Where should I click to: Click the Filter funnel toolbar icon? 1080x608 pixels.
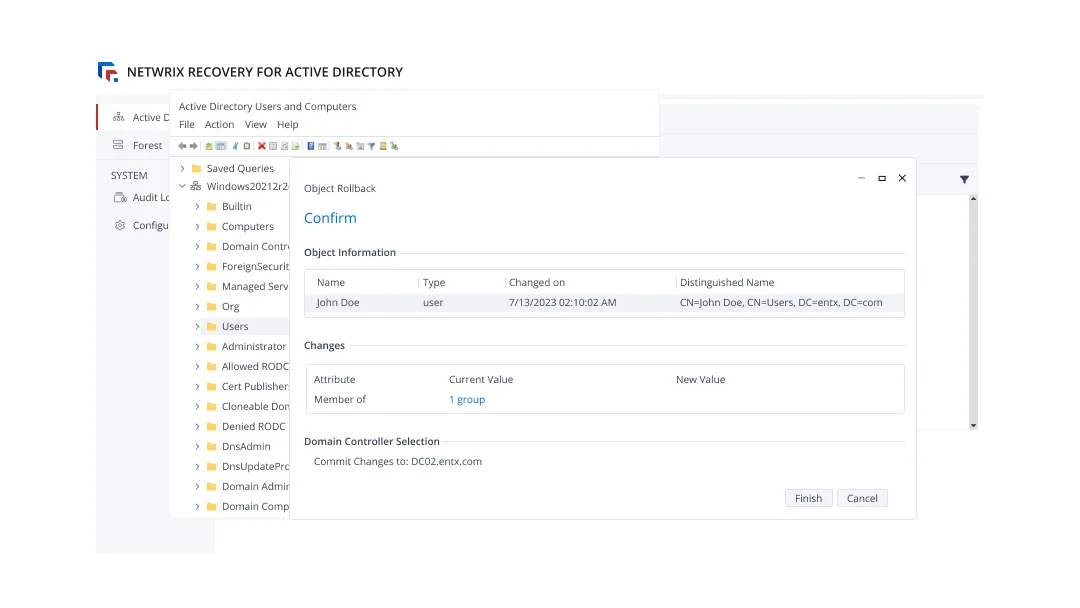pos(371,146)
